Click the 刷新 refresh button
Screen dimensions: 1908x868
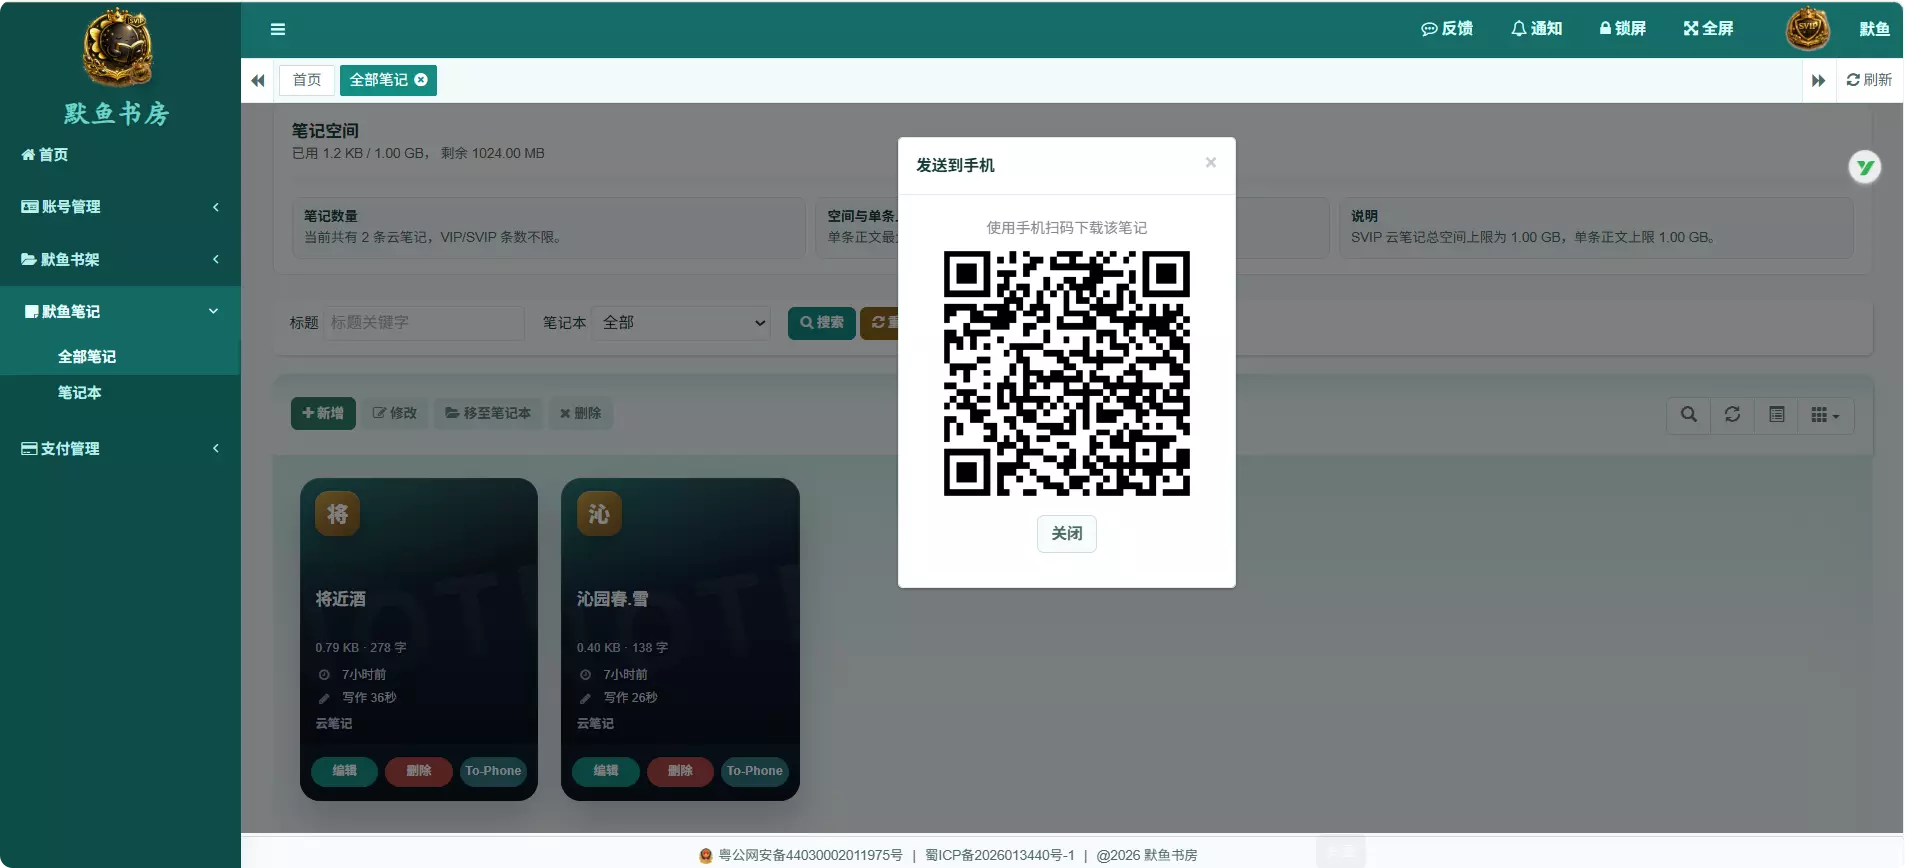point(1869,80)
